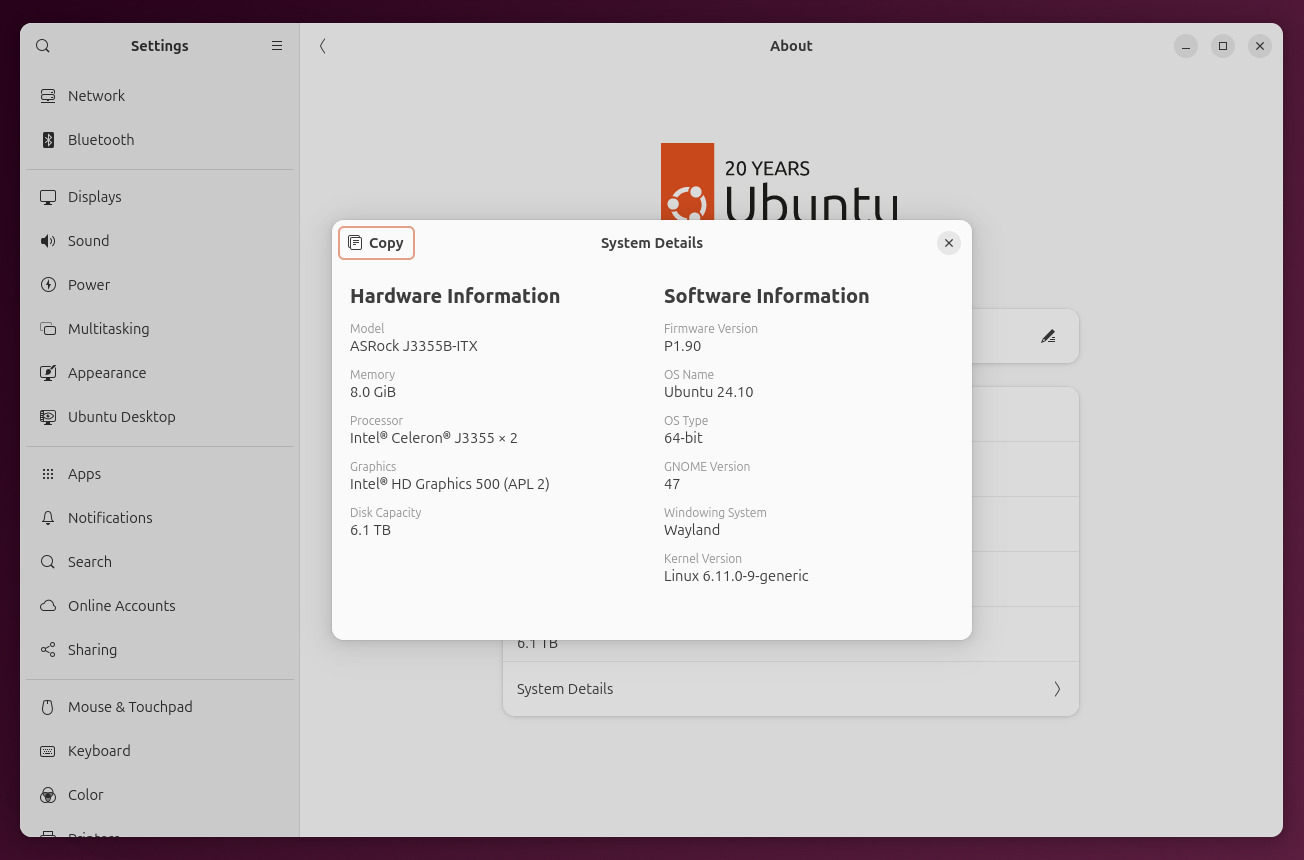
Task: Click the search icon in Settings sidebar
Action: [x=43, y=46]
